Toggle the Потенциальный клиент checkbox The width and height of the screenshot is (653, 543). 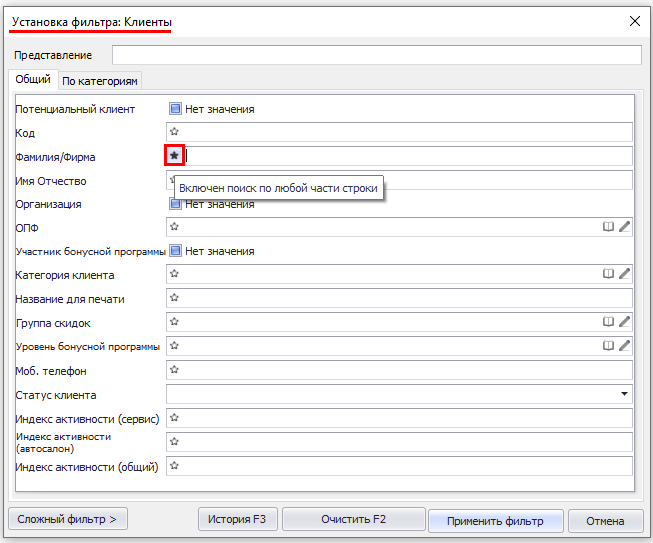[x=175, y=109]
